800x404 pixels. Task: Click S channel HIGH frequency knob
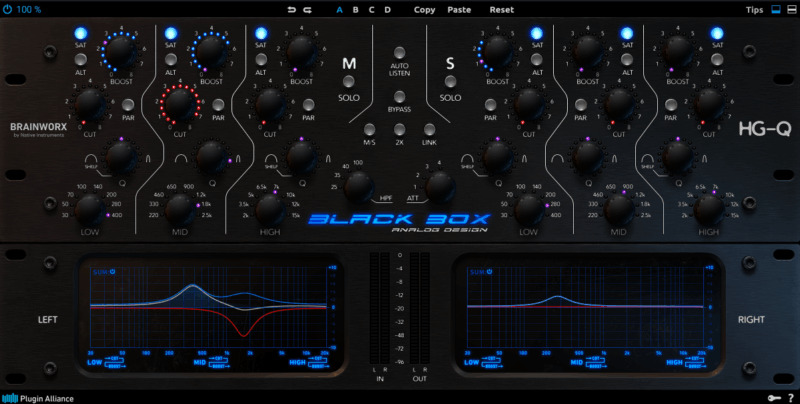709,210
